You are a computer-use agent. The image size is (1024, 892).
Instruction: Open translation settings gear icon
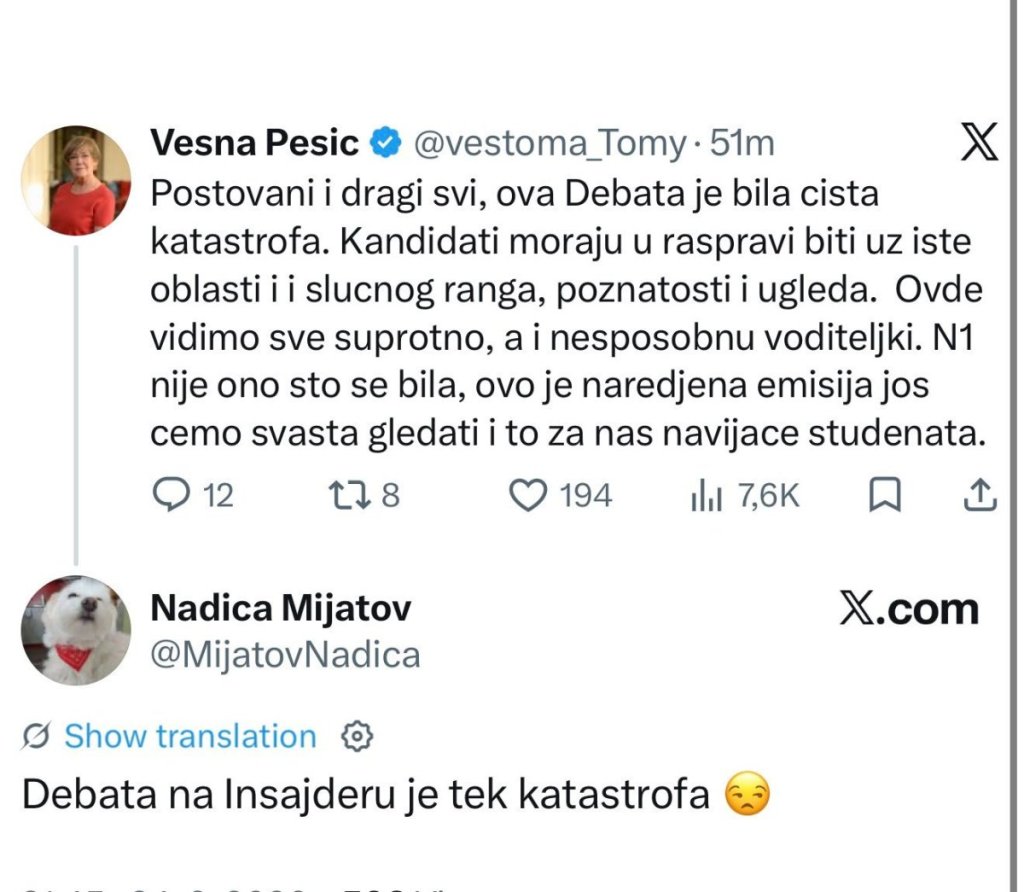357,737
